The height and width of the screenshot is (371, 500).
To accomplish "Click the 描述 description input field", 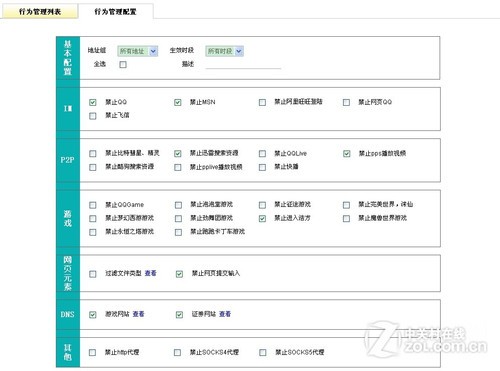I will coord(243,64).
